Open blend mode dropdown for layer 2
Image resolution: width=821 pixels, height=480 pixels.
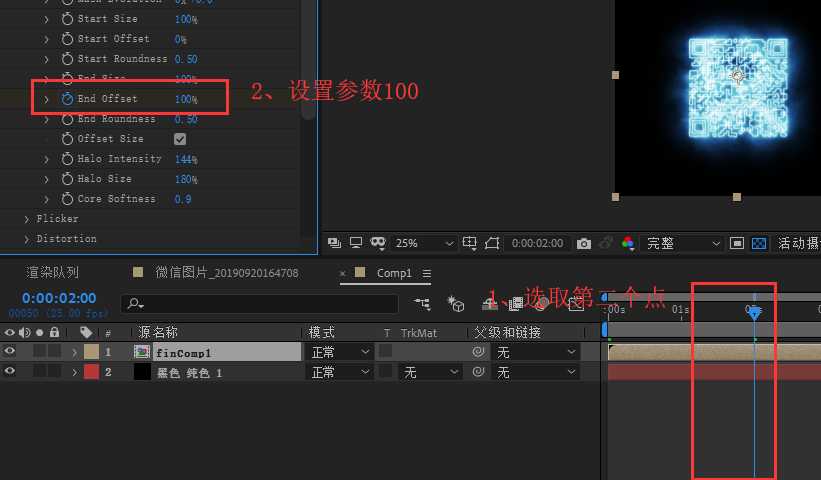[340, 372]
